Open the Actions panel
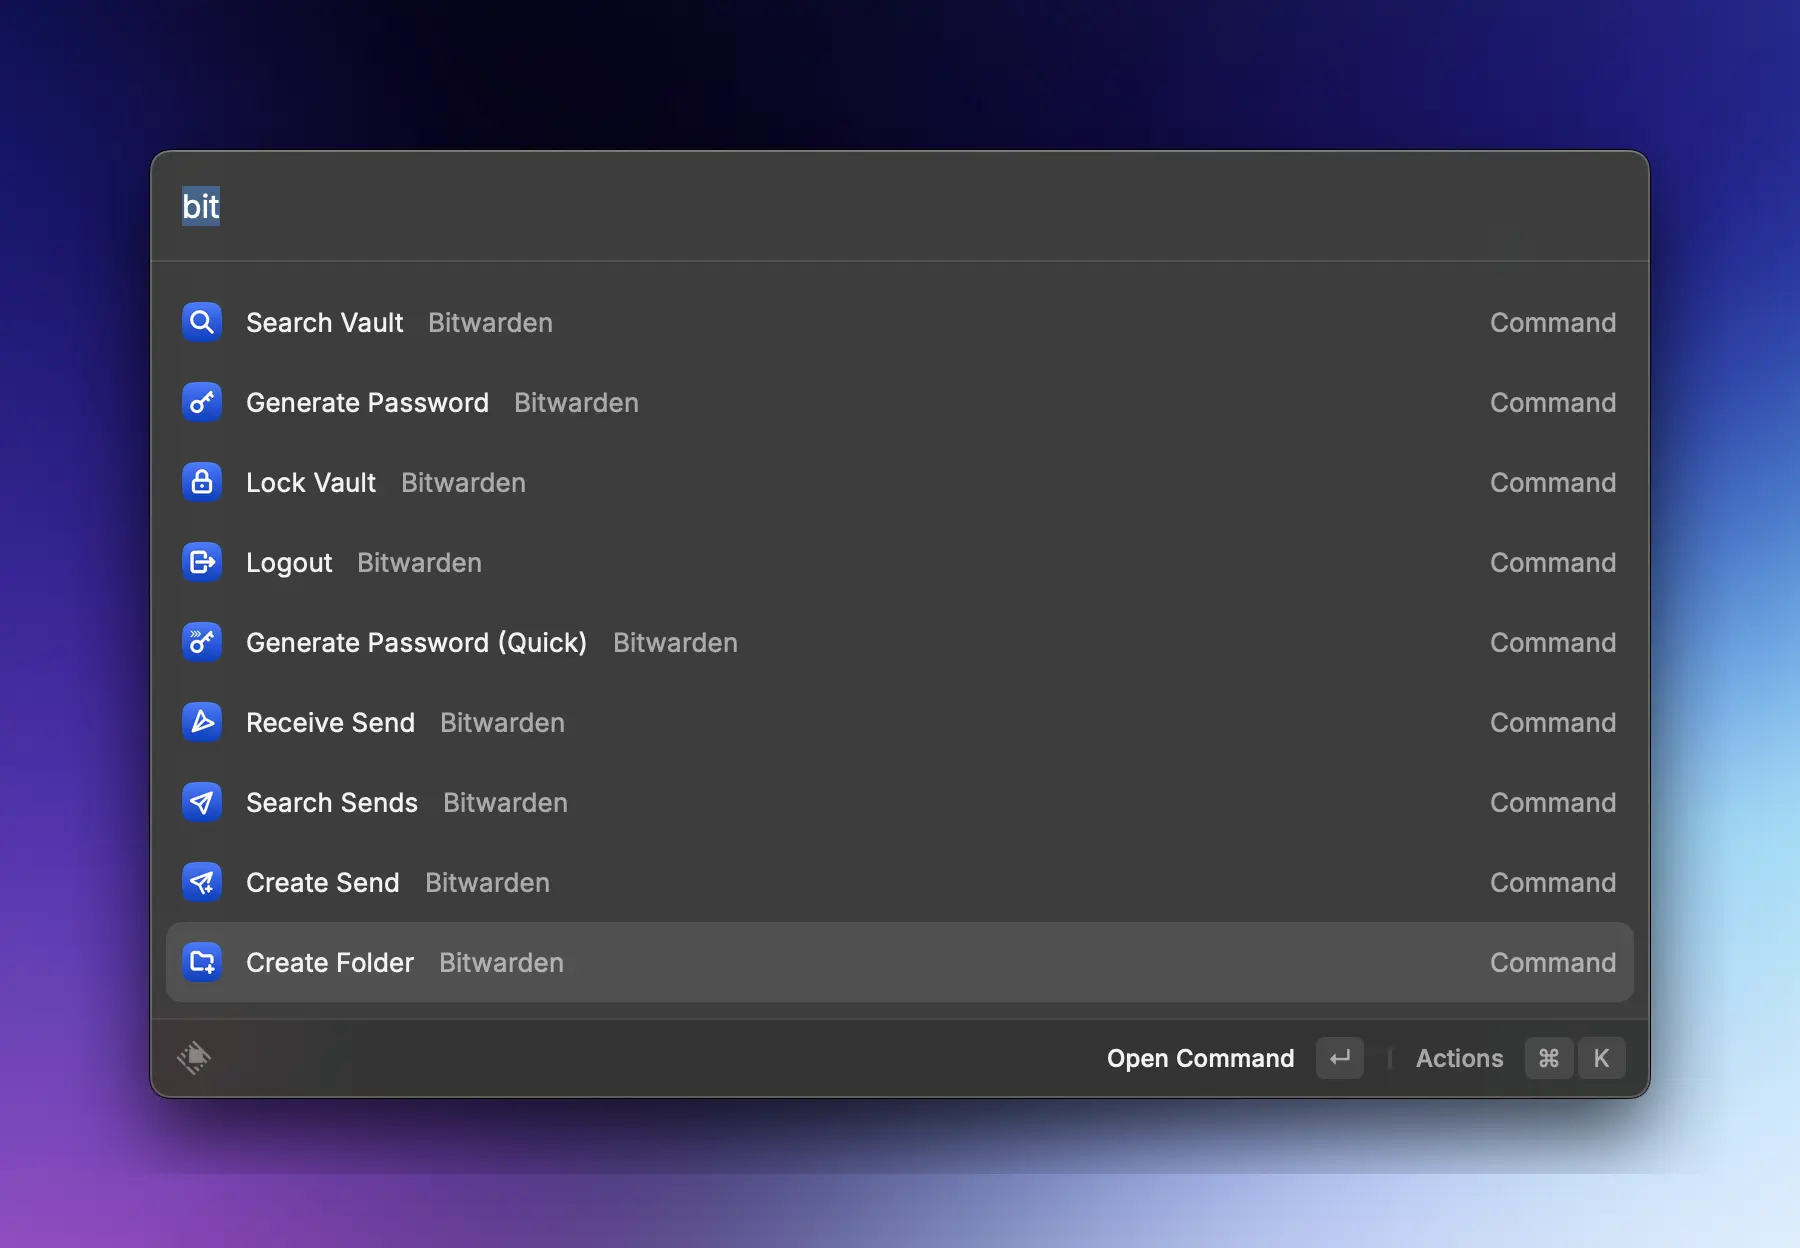Screen dimensions: 1800x1248 click(x=1459, y=1058)
